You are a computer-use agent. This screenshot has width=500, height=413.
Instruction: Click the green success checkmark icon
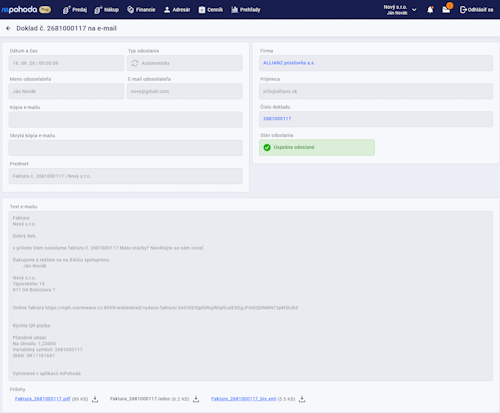pyautogui.click(x=267, y=147)
